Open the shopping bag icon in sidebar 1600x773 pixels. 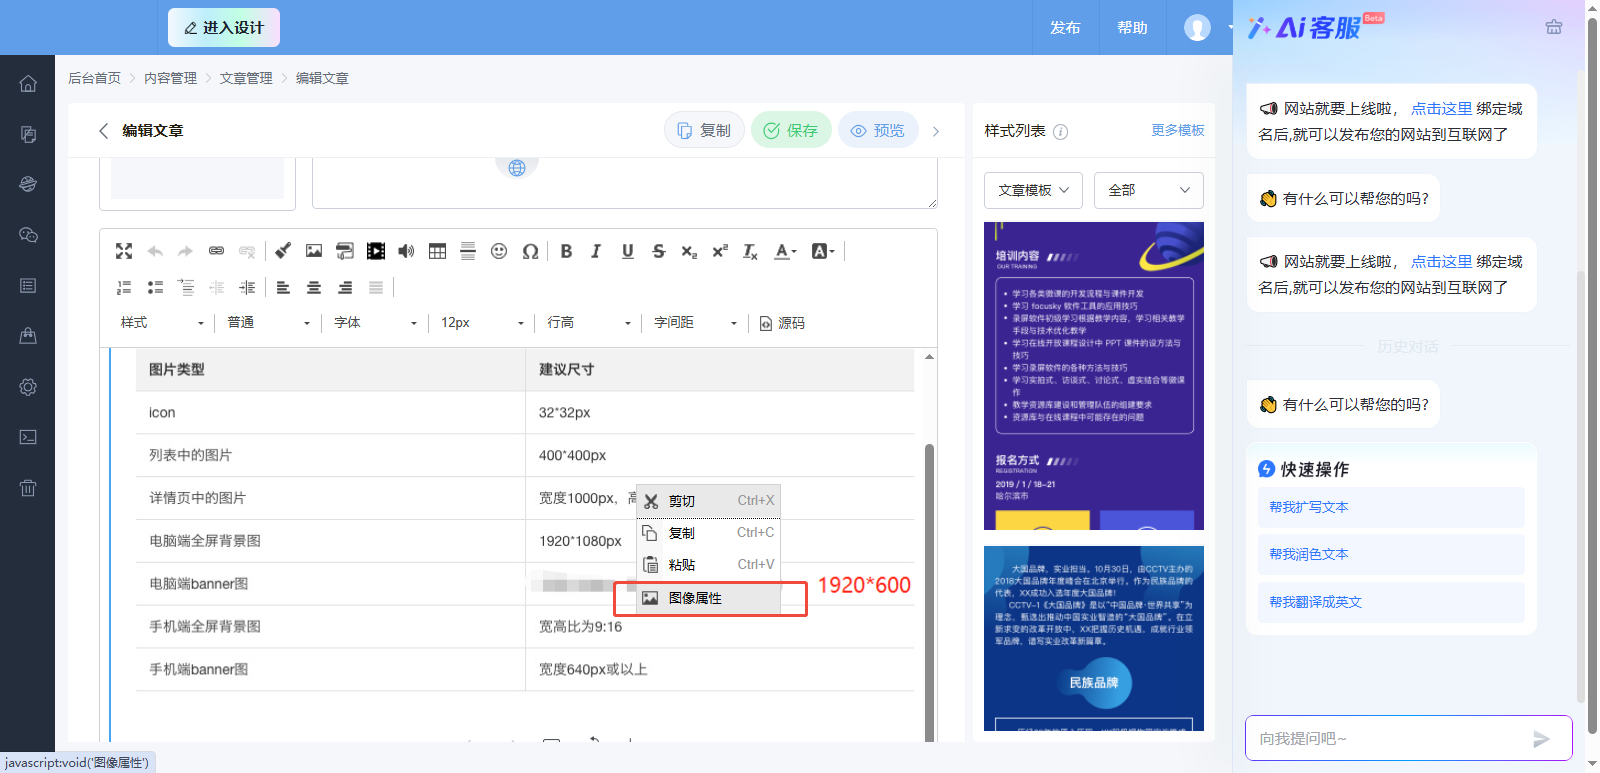click(x=28, y=336)
